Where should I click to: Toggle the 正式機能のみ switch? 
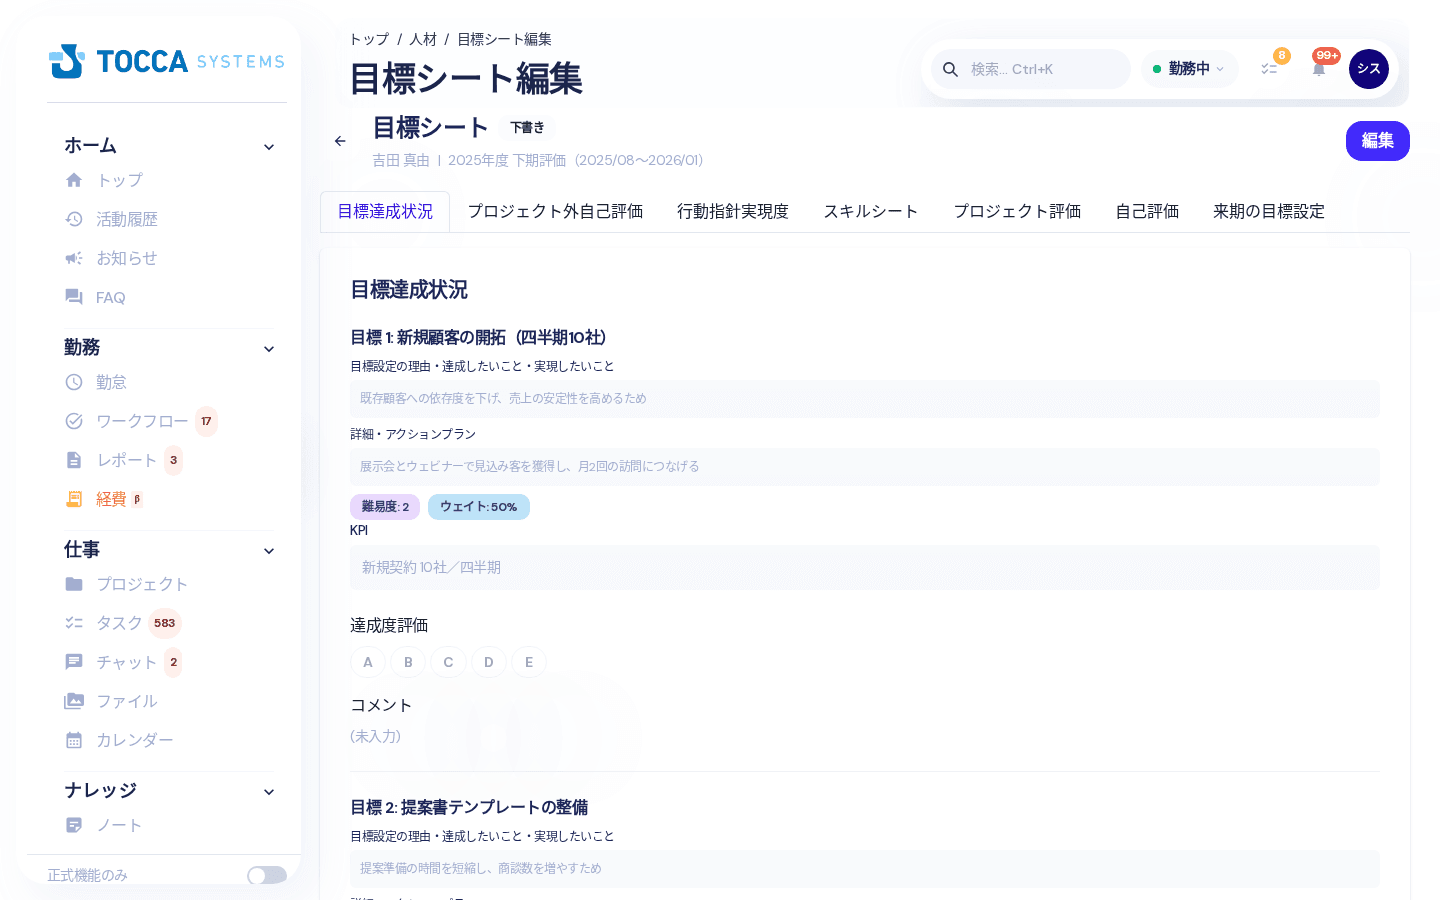[x=267, y=875]
